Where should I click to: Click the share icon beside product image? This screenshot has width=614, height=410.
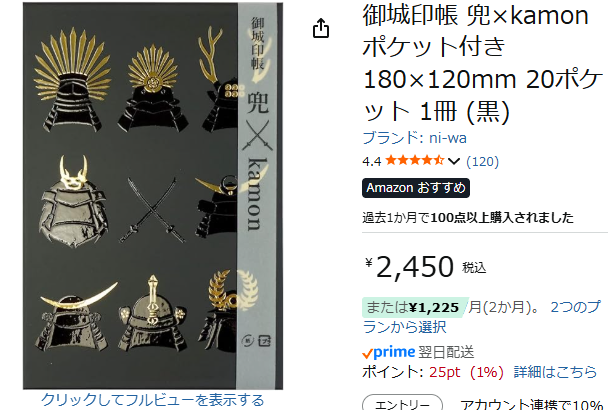[321, 28]
